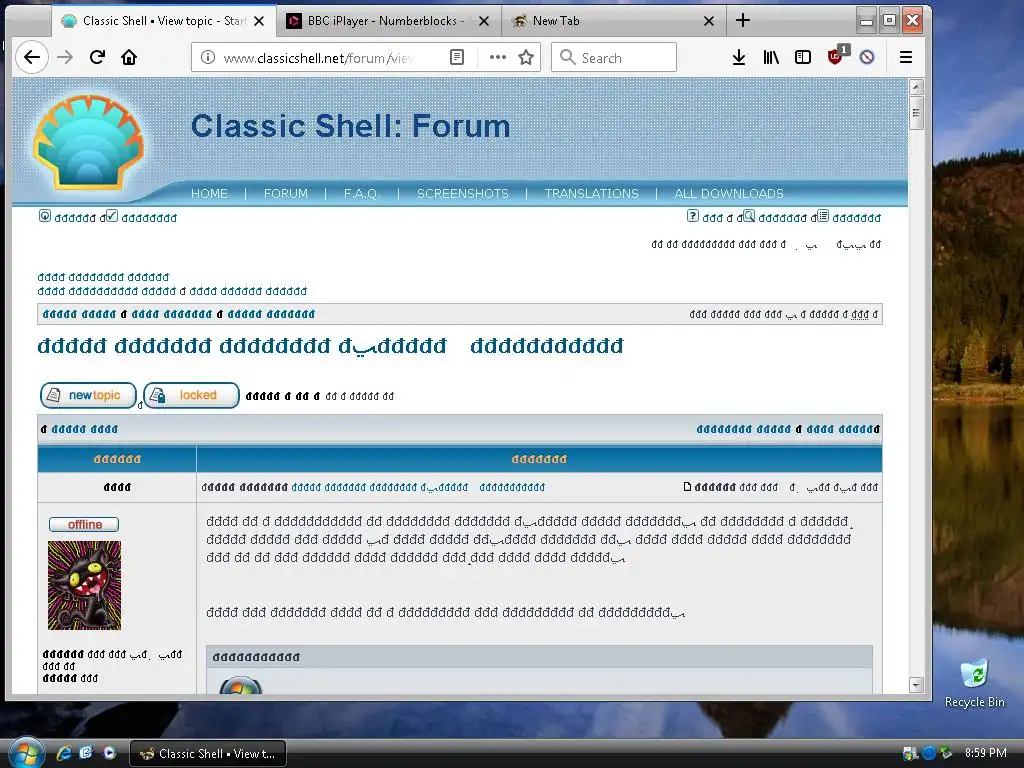Viewport: 1024px width, 768px height.
Task: Open the Firefox home page icon
Action: (x=129, y=57)
